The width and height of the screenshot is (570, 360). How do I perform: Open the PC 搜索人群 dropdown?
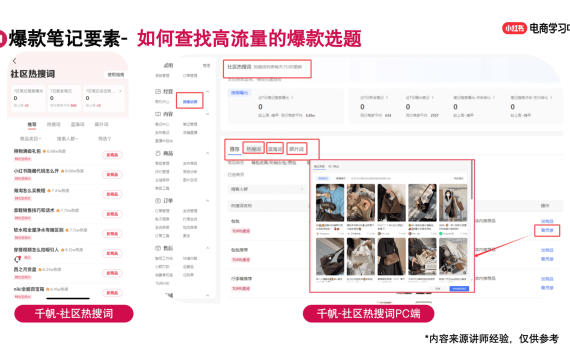pos(267,189)
